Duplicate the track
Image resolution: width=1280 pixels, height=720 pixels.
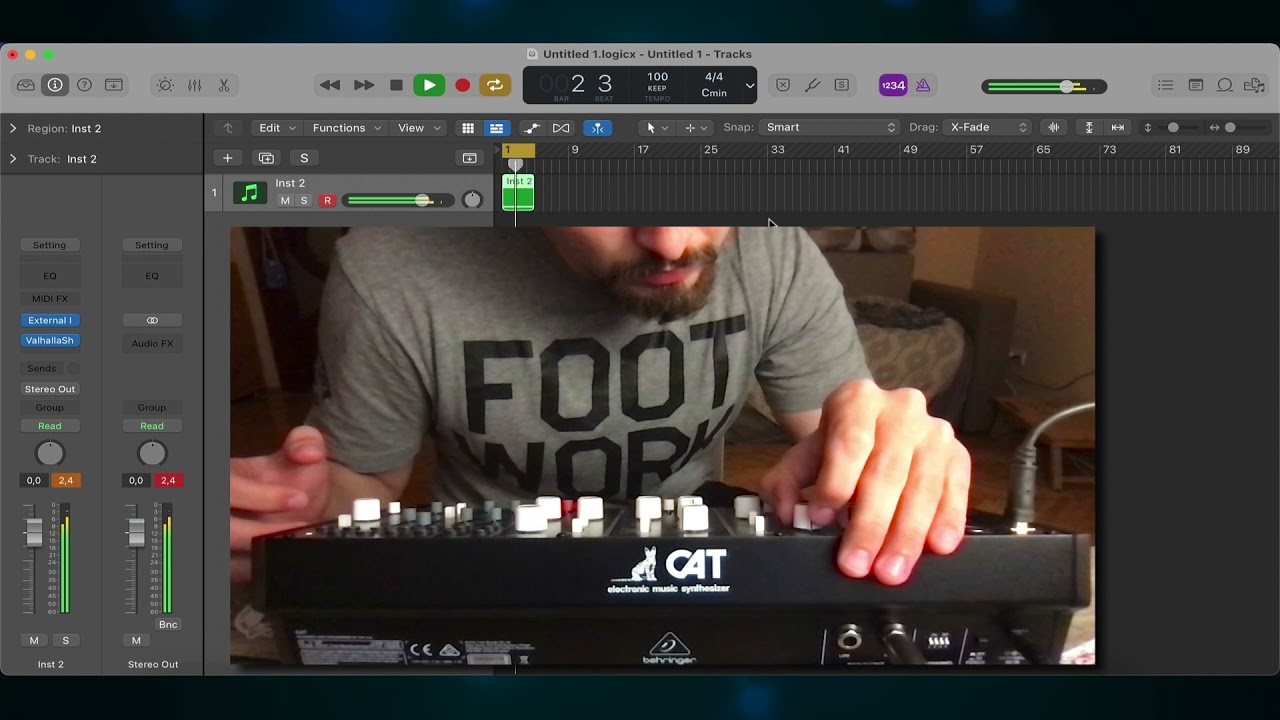pyautogui.click(x=266, y=158)
